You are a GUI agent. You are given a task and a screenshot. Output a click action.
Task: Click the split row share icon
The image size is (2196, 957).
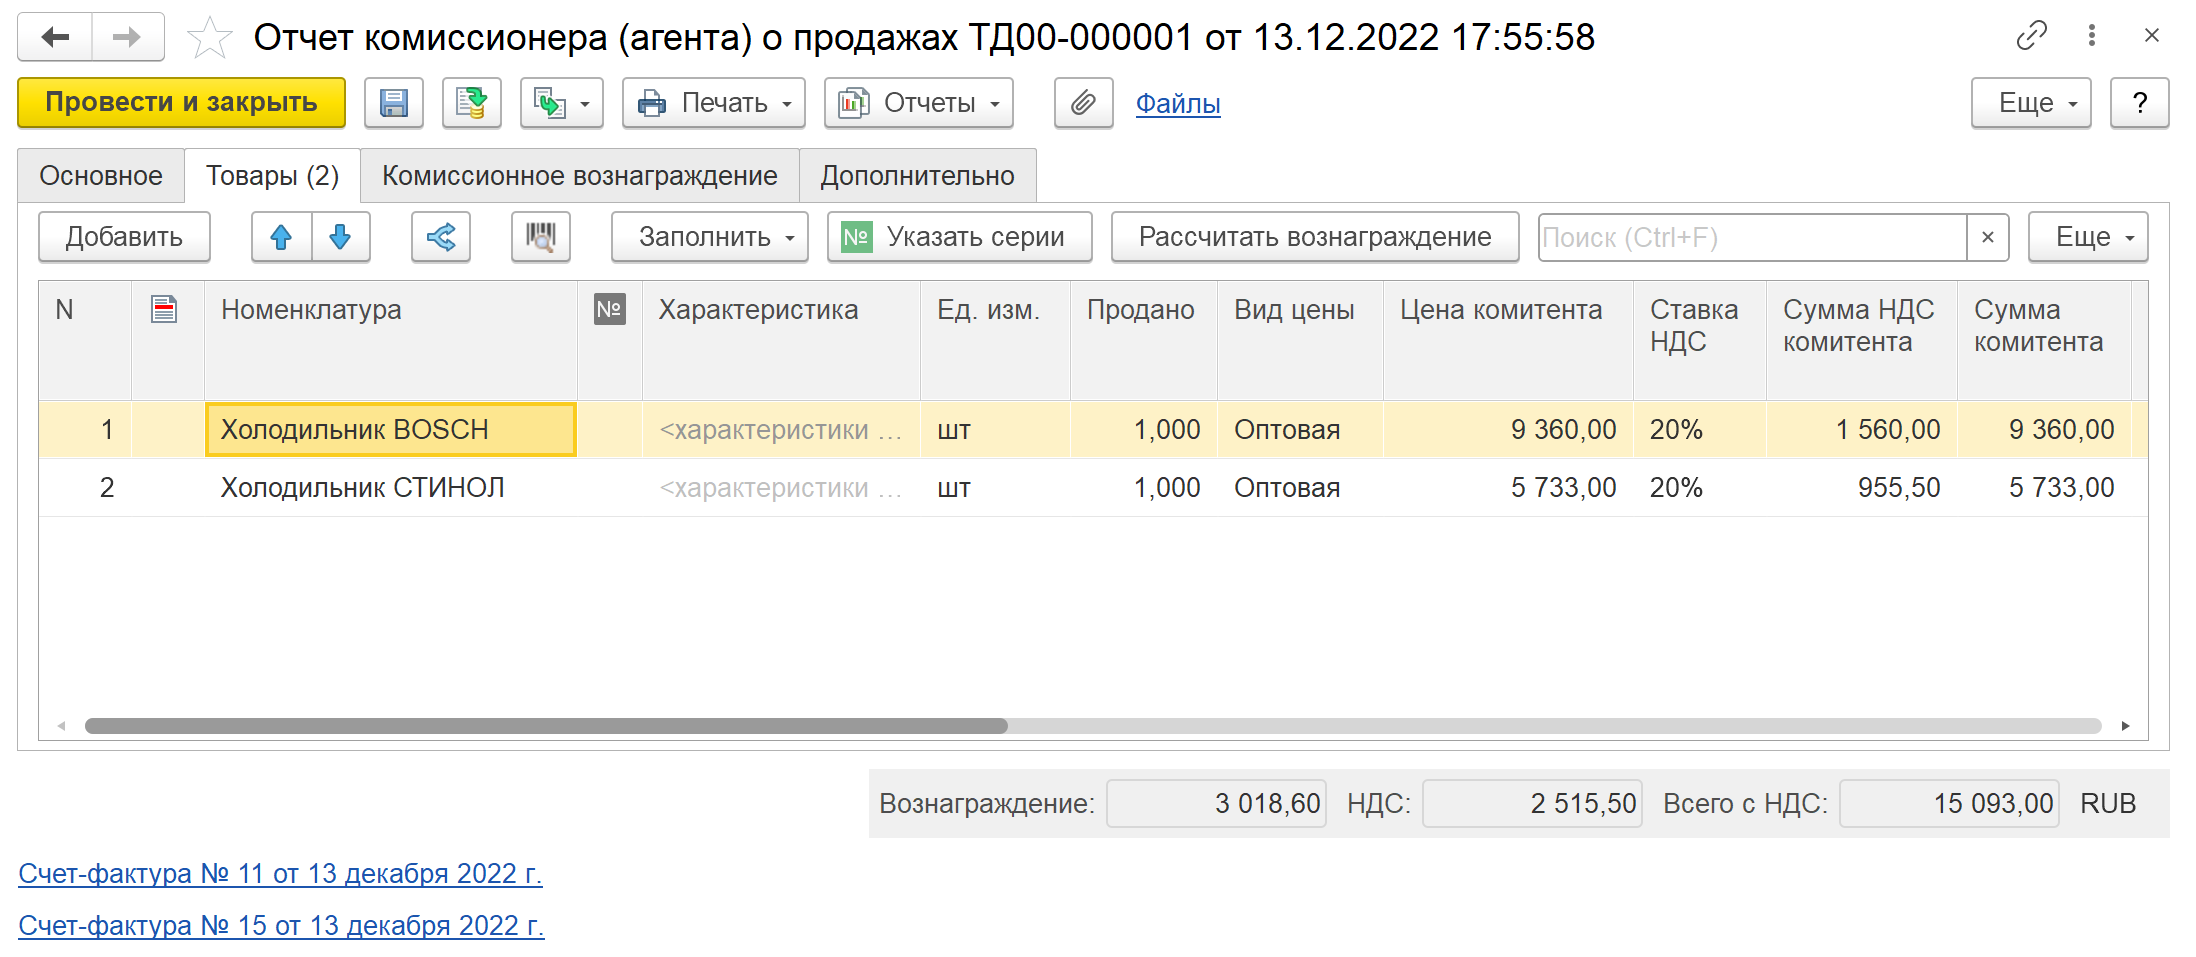tap(441, 237)
